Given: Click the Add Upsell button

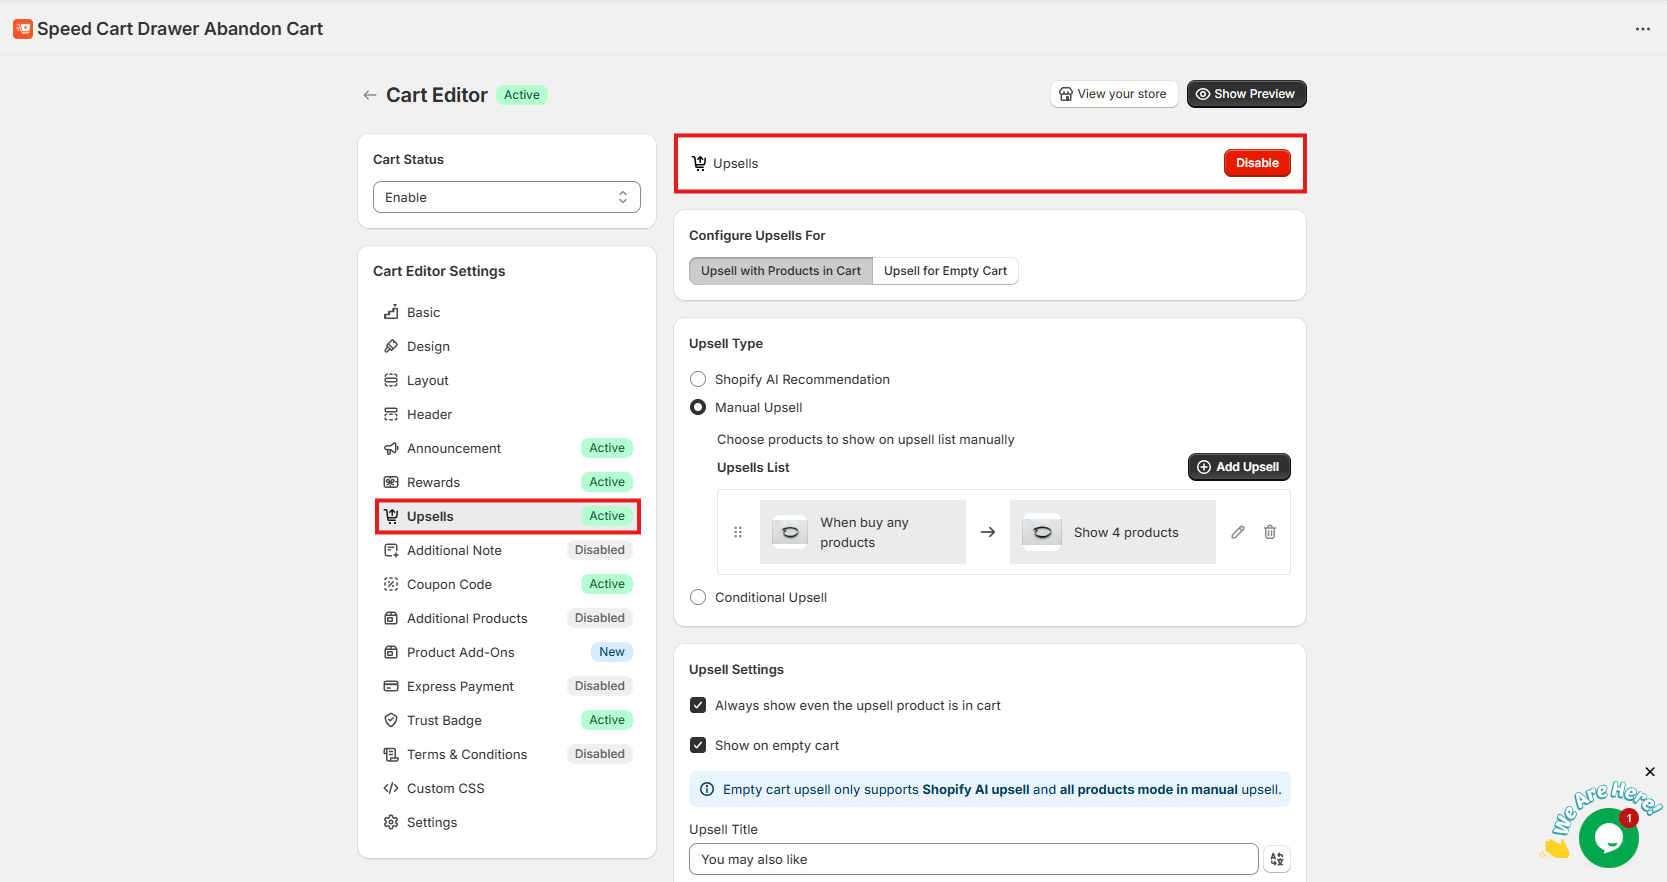Looking at the screenshot, I should click(1238, 467).
